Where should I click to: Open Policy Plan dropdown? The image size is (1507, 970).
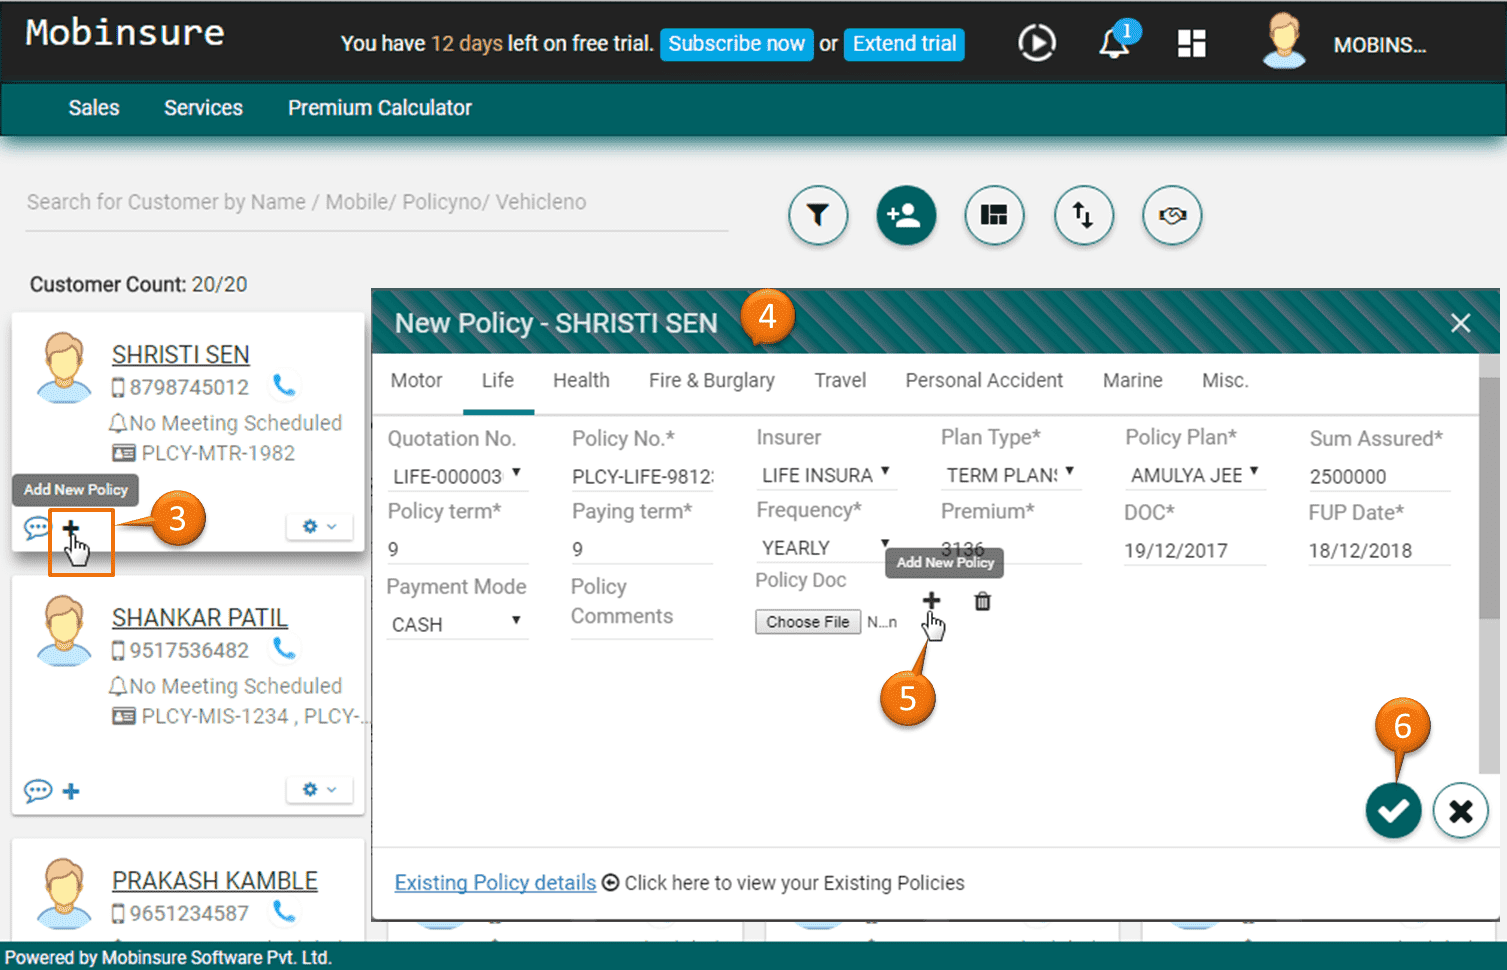pyautogui.click(x=1195, y=475)
